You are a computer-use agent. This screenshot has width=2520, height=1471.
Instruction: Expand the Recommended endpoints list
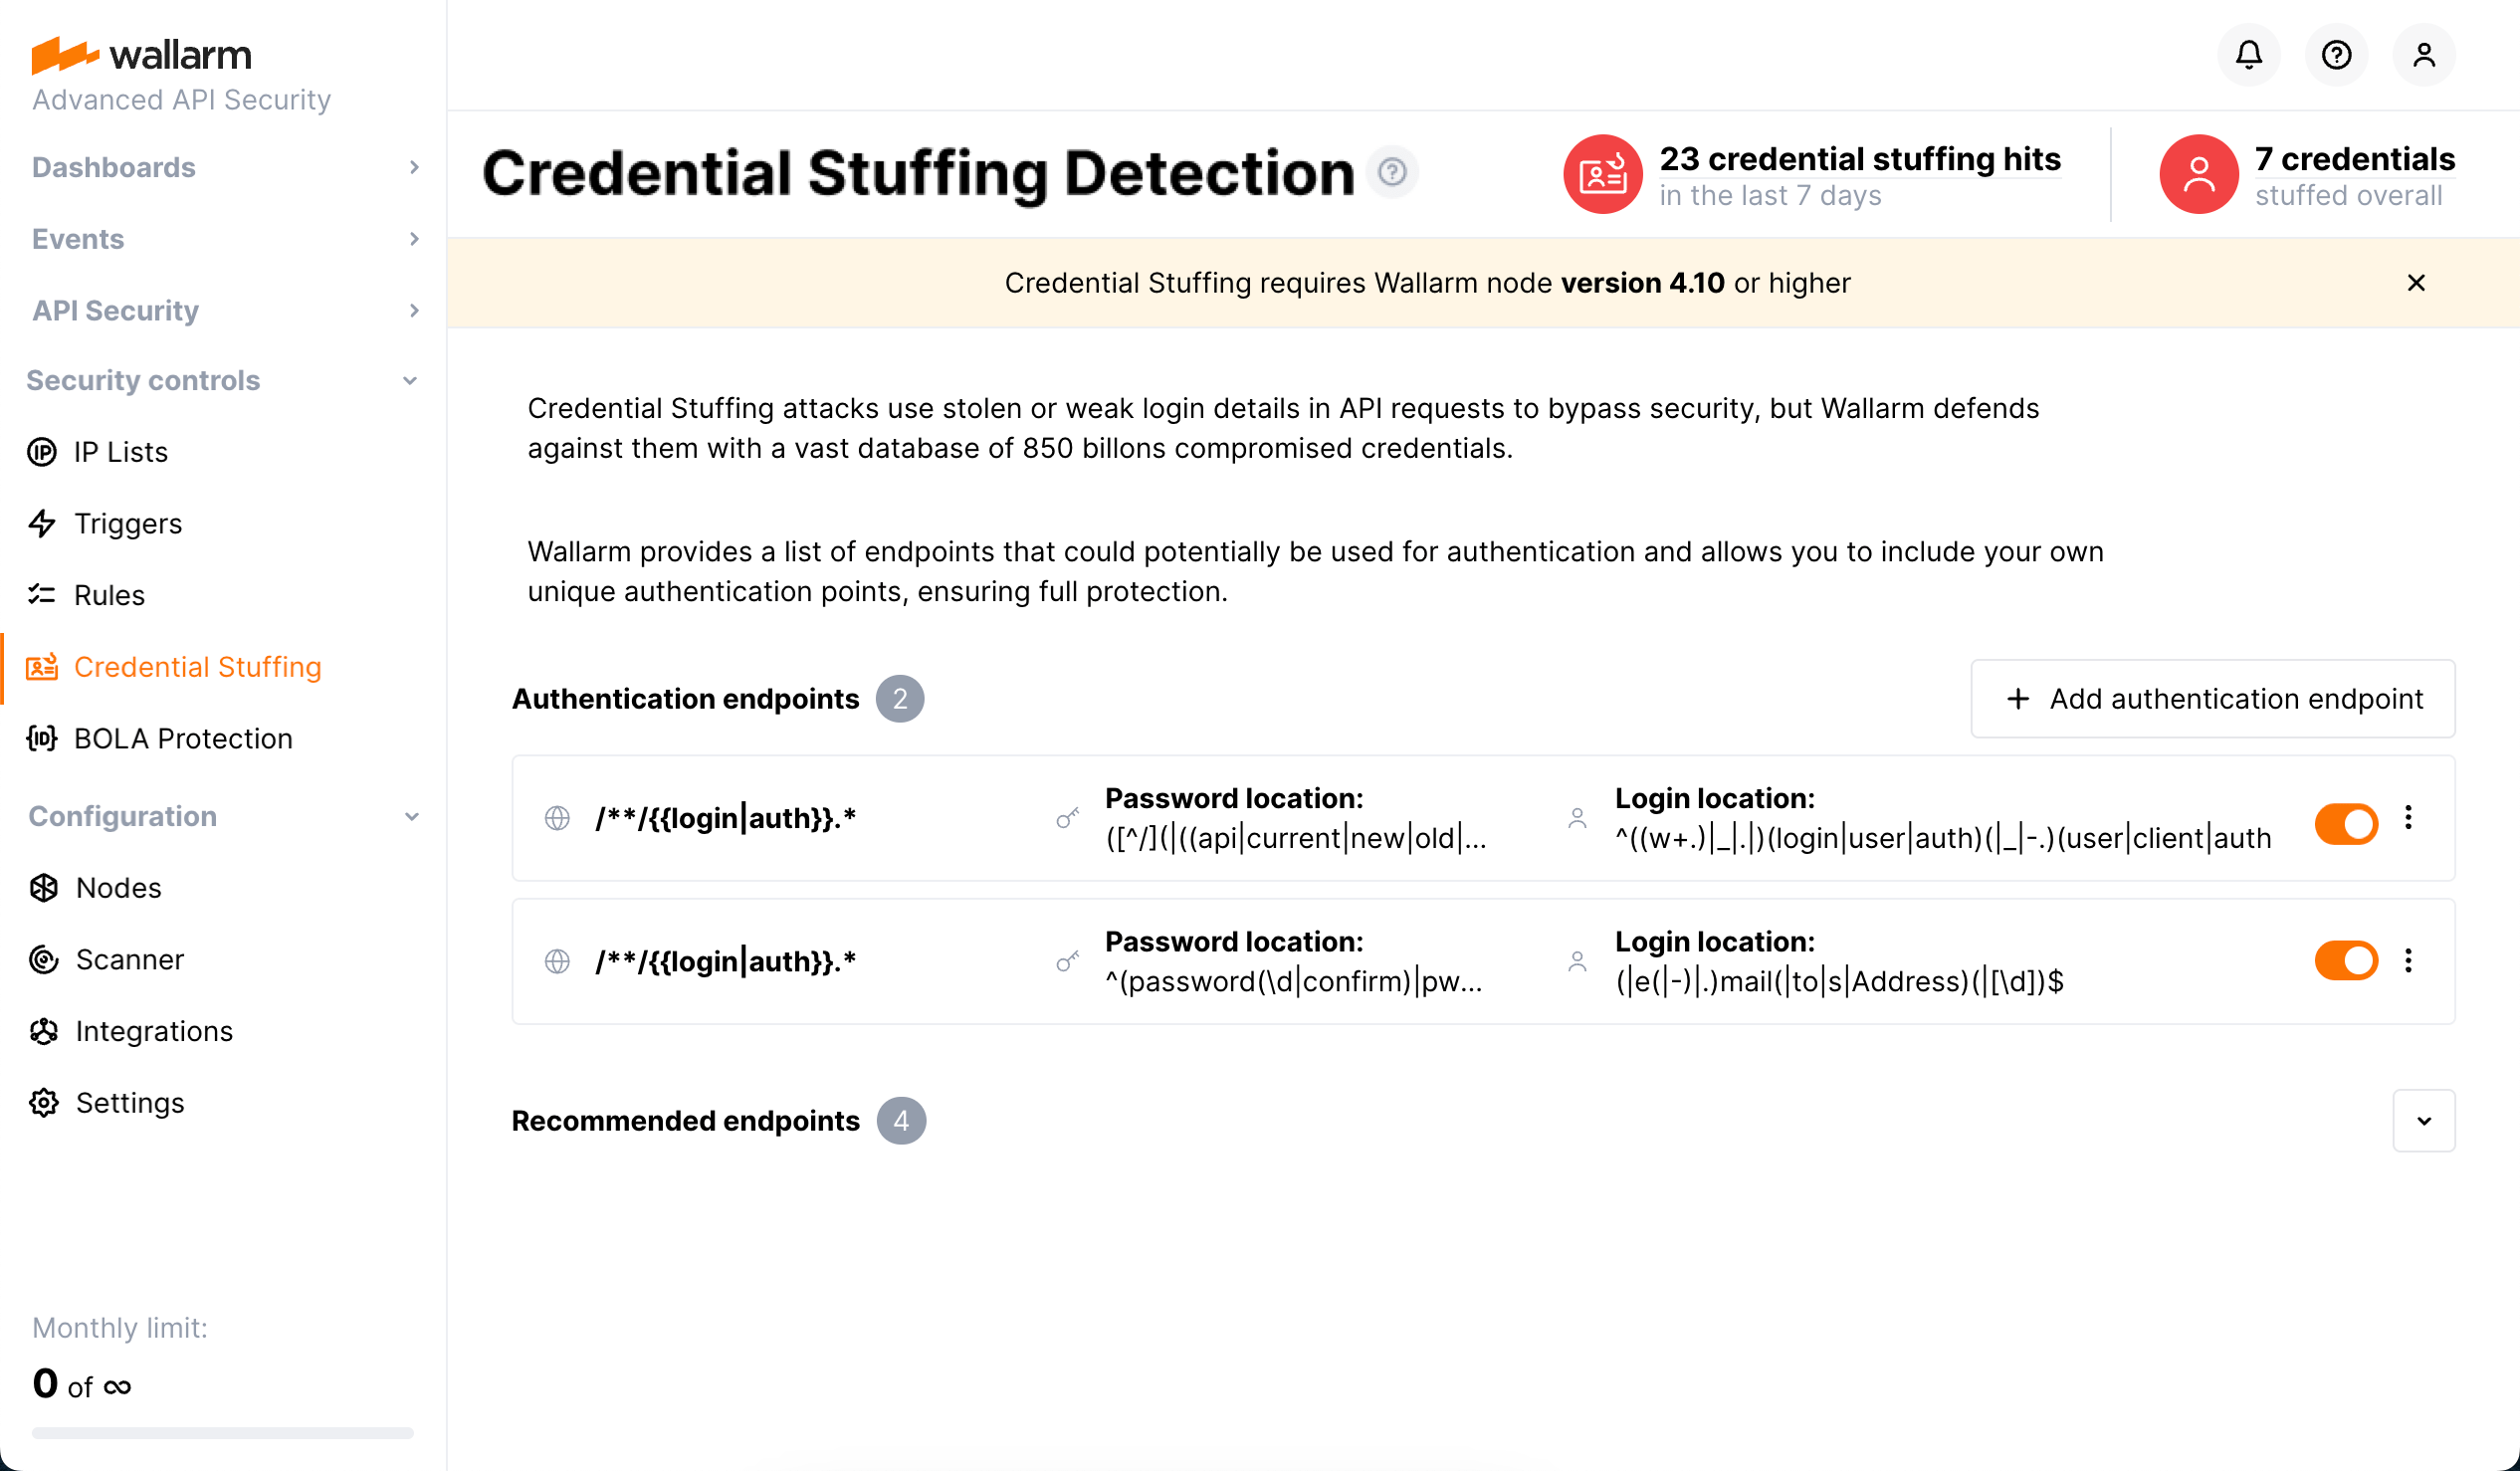click(2424, 1120)
